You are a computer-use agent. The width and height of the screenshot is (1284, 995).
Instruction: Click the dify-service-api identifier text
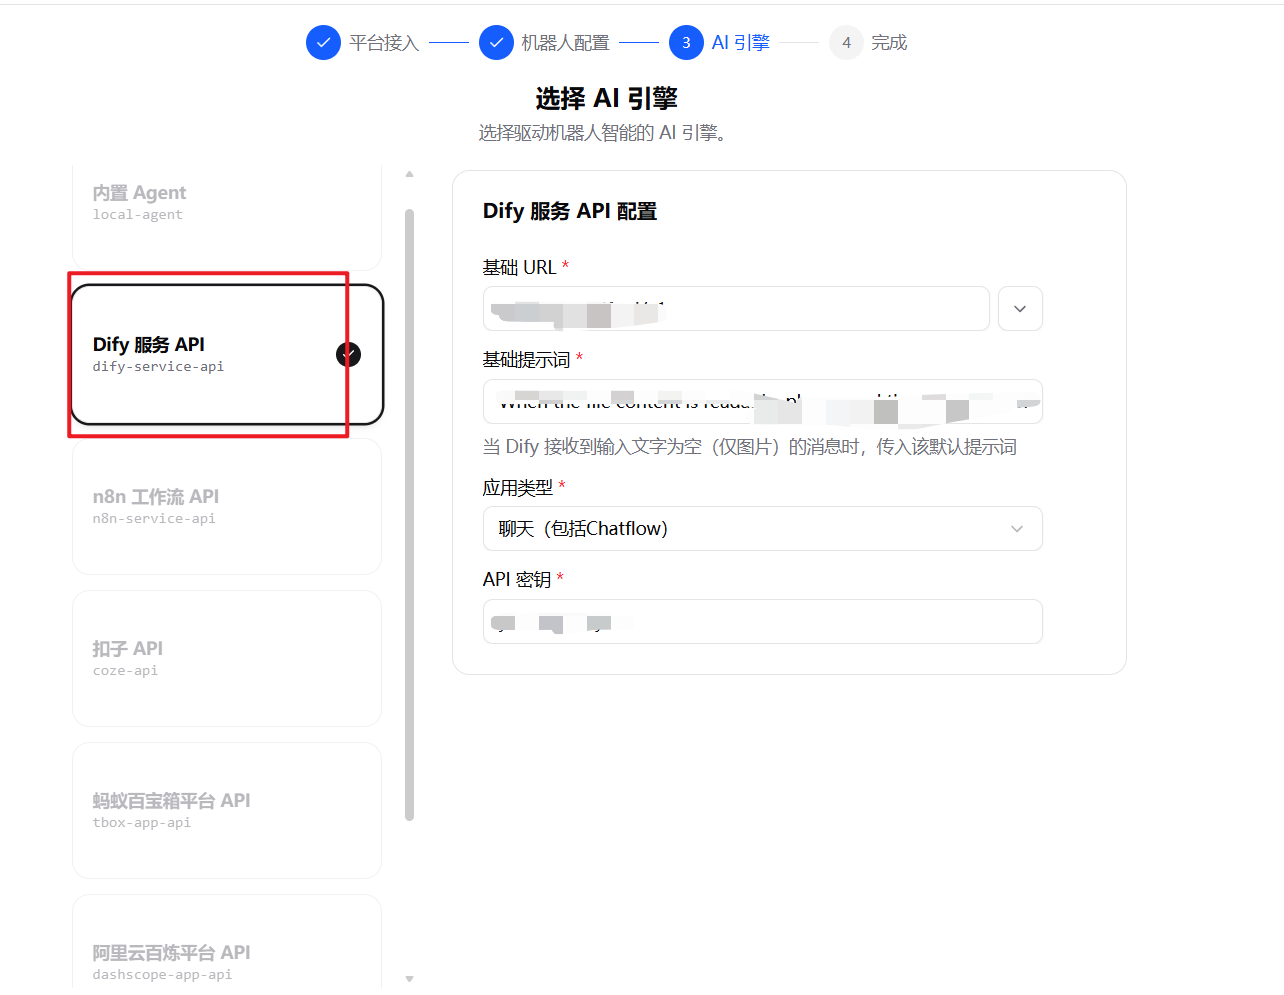pyautogui.click(x=158, y=367)
